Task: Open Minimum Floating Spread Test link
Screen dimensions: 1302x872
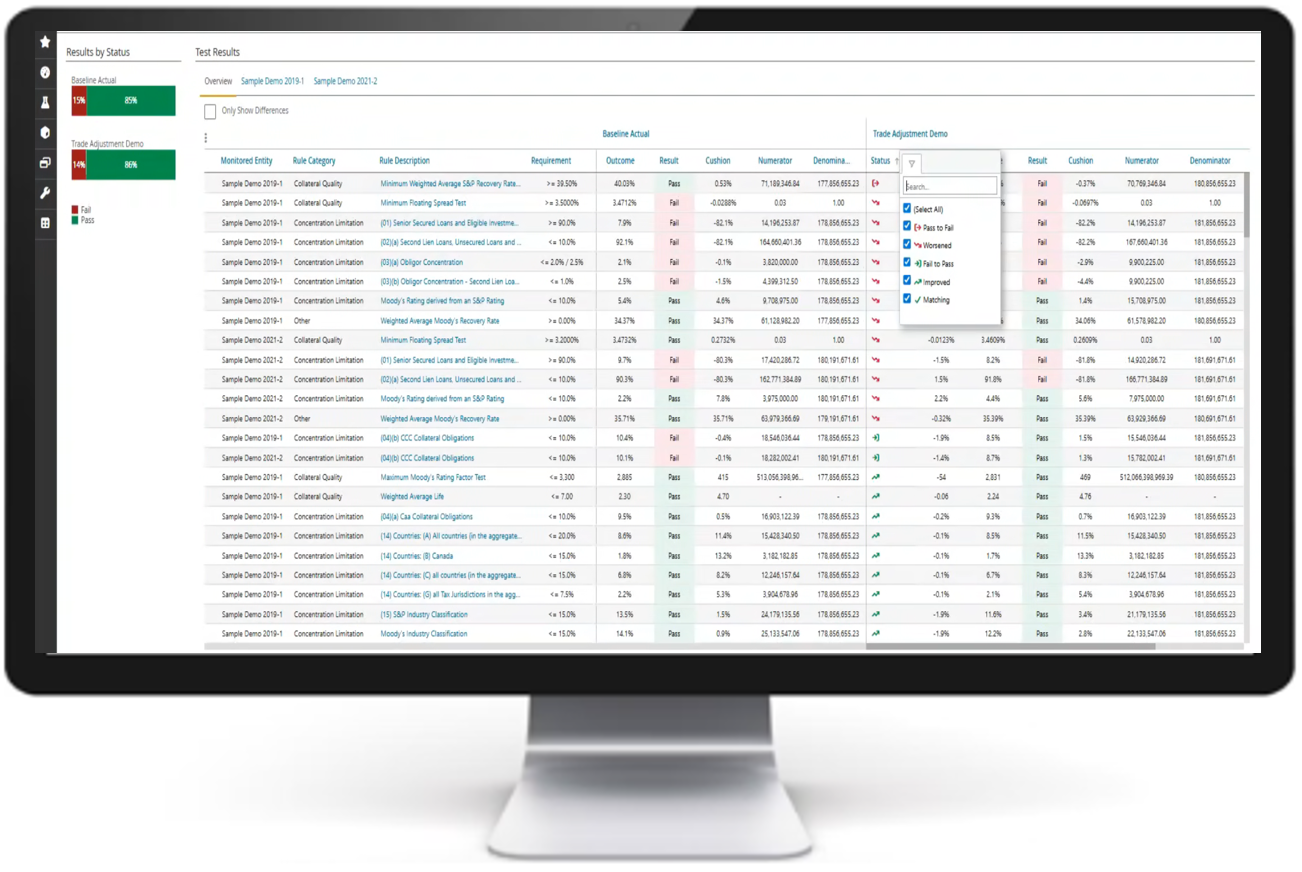Action: (x=423, y=203)
